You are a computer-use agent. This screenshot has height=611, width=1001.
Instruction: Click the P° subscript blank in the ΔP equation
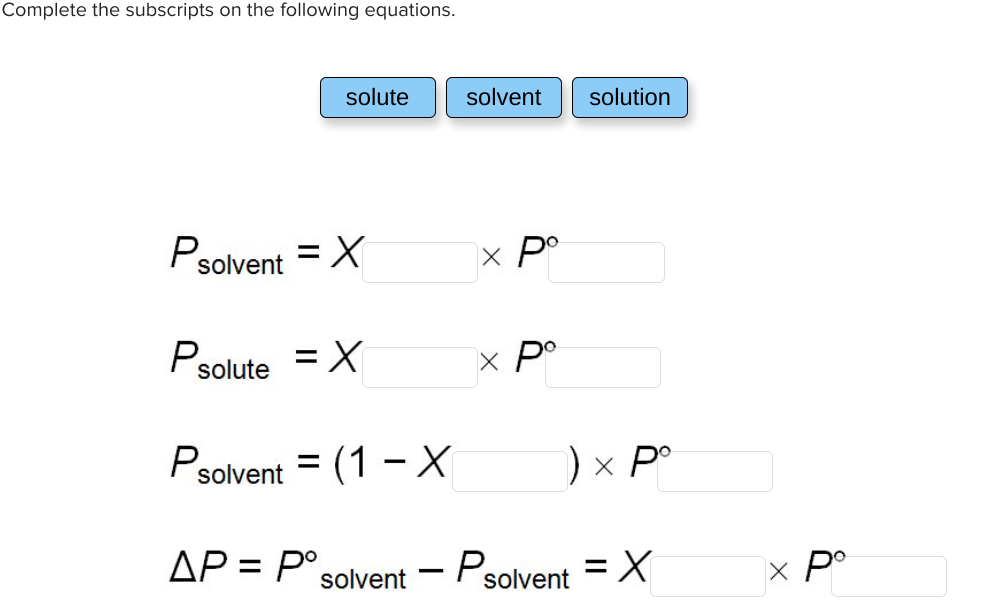(x=888, y=574)
